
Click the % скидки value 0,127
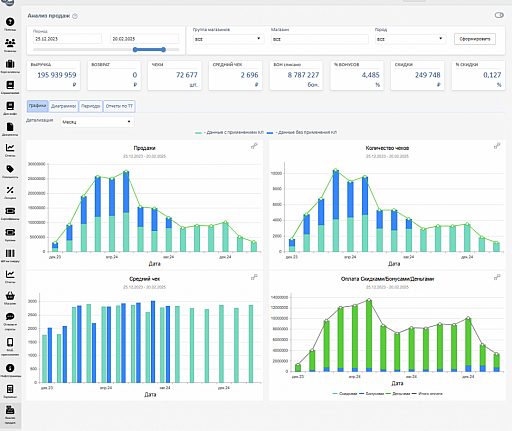click(492, 75)
